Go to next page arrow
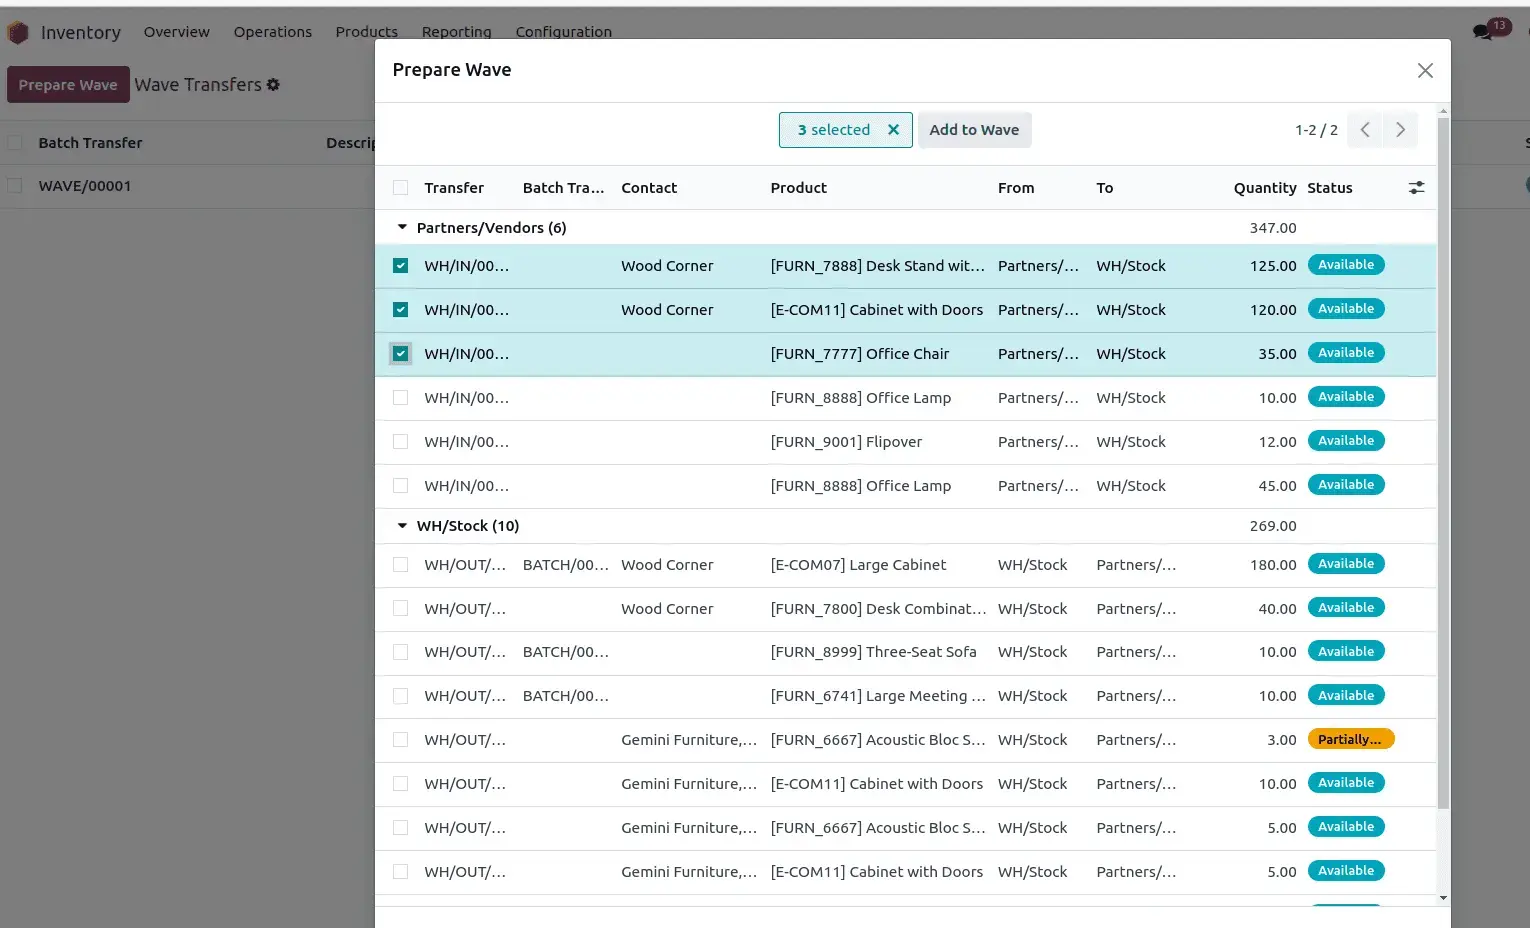Screen dimensions: 1530x928 click(1400, 130)
